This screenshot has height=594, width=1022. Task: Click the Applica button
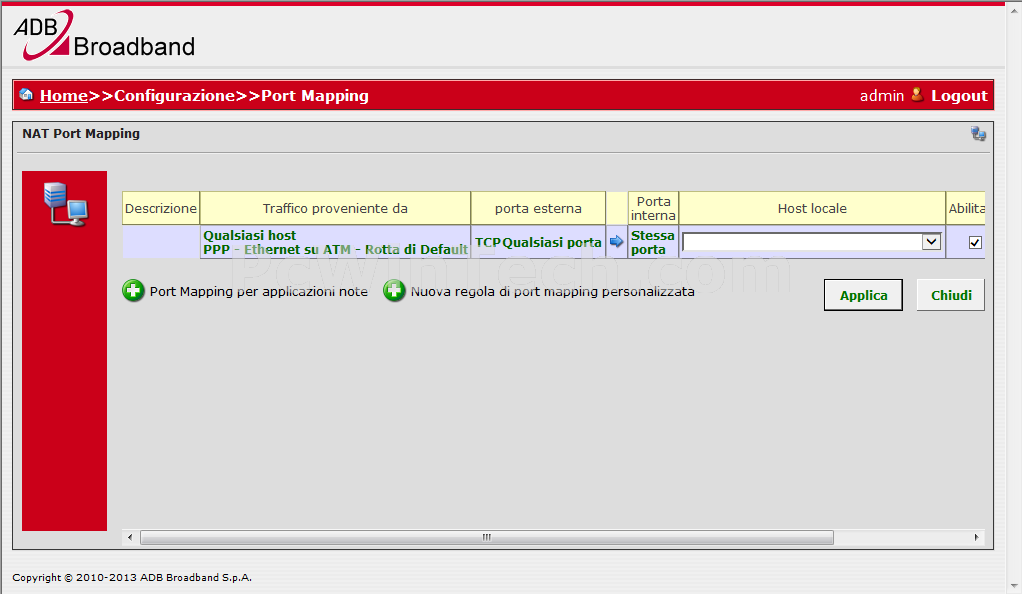click(x=863, y=295)
